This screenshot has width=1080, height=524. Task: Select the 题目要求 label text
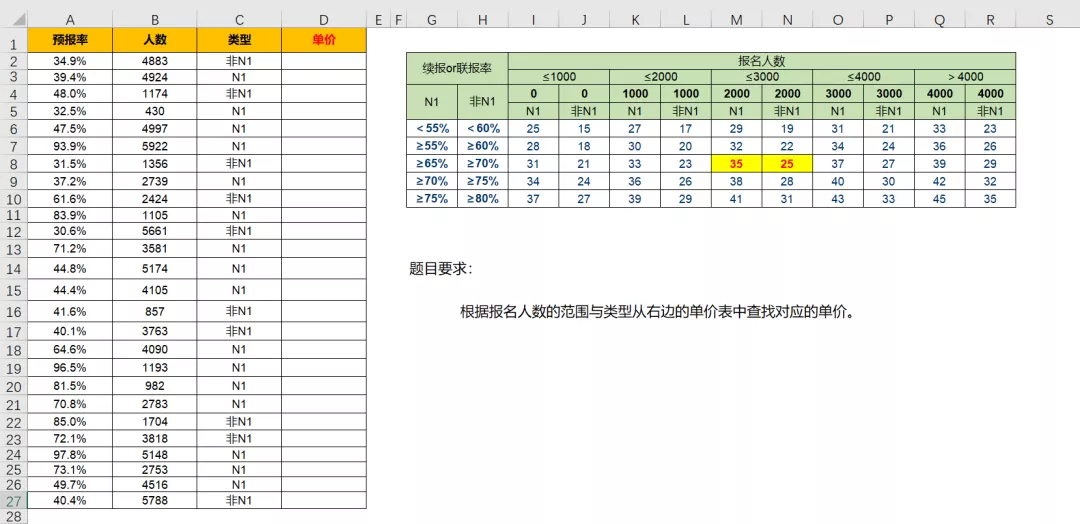pos(441,269)
